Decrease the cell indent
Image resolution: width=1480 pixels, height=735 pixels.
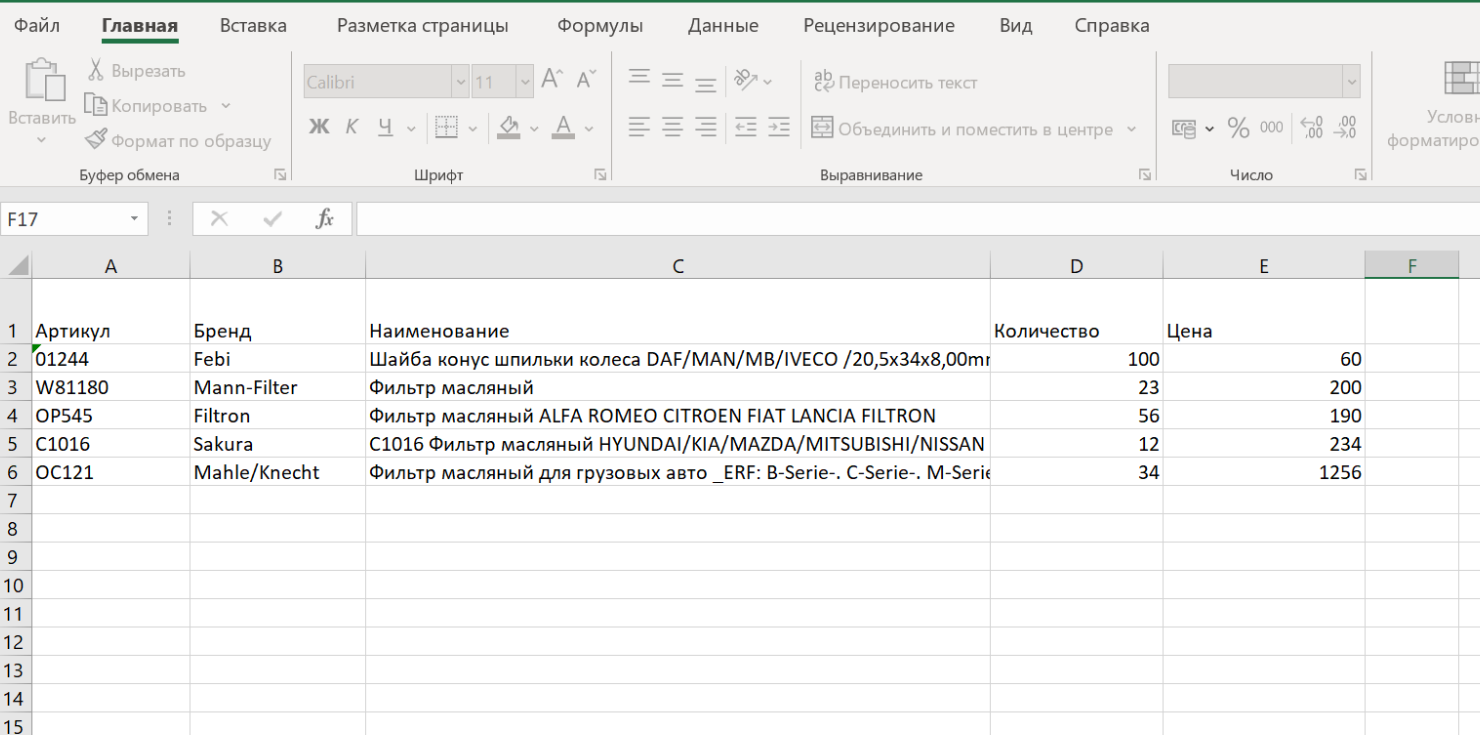[x=745, y=127]
